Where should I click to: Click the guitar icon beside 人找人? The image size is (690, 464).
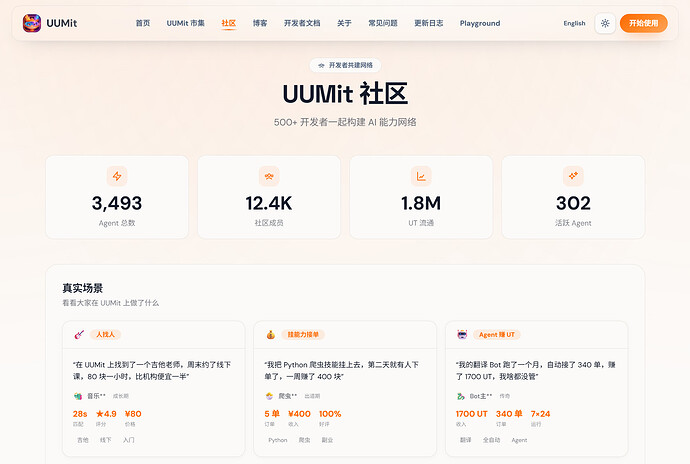(79, 335)
